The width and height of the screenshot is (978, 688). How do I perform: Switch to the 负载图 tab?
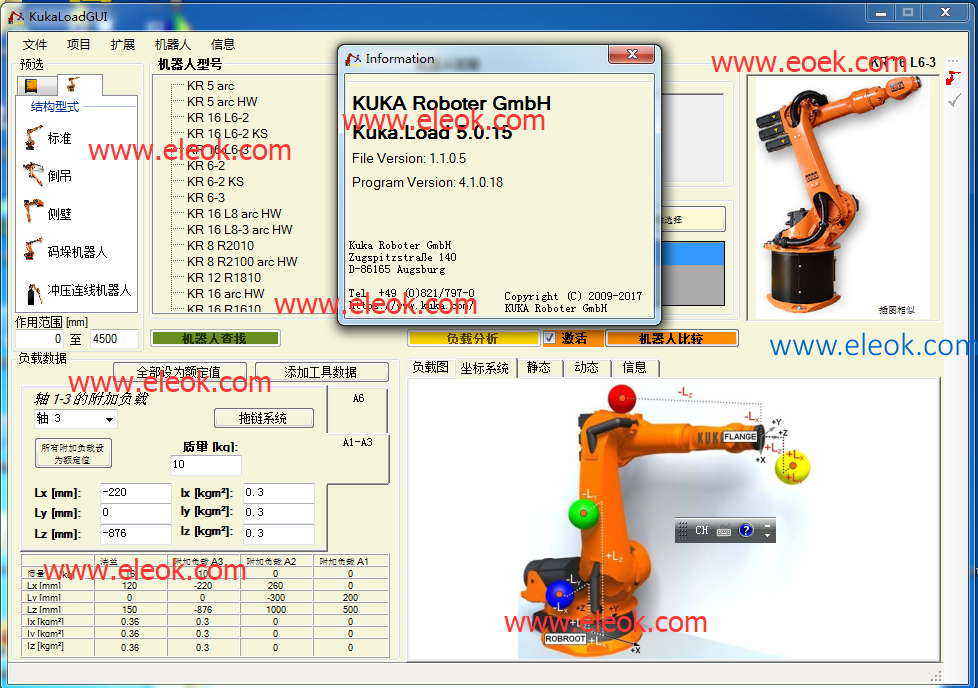pos(430,367)
